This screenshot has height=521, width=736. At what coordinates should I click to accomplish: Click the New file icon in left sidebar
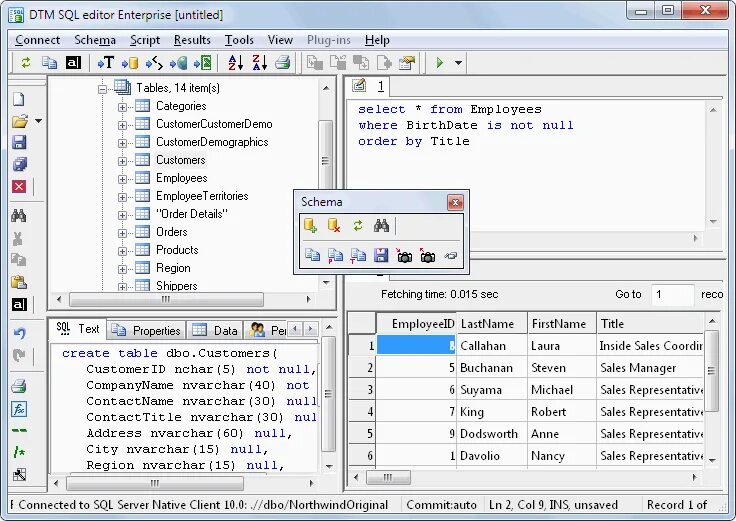(19, 99)
